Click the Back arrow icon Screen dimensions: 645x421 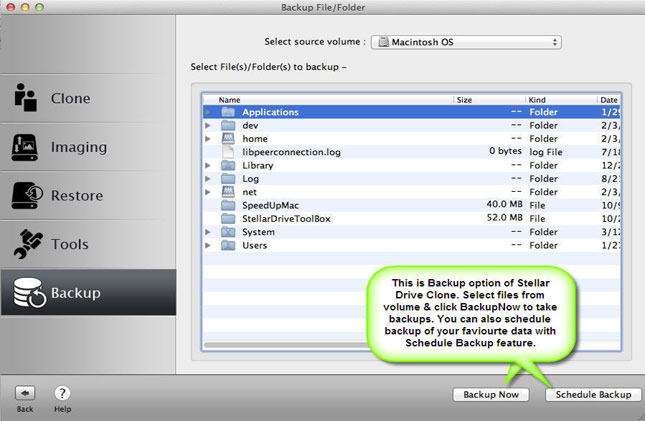point(25,393)
